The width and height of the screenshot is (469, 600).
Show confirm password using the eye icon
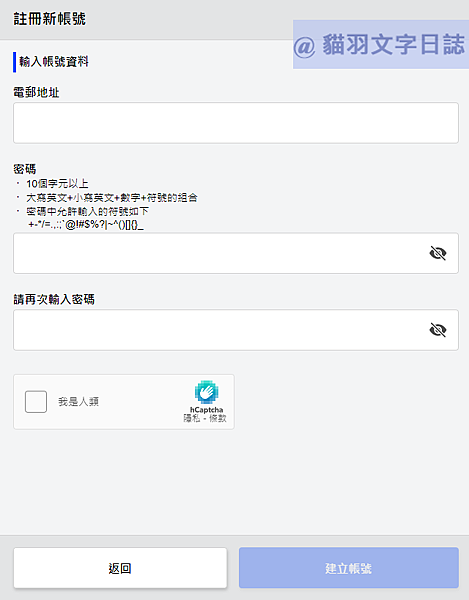tap(438, 330)
